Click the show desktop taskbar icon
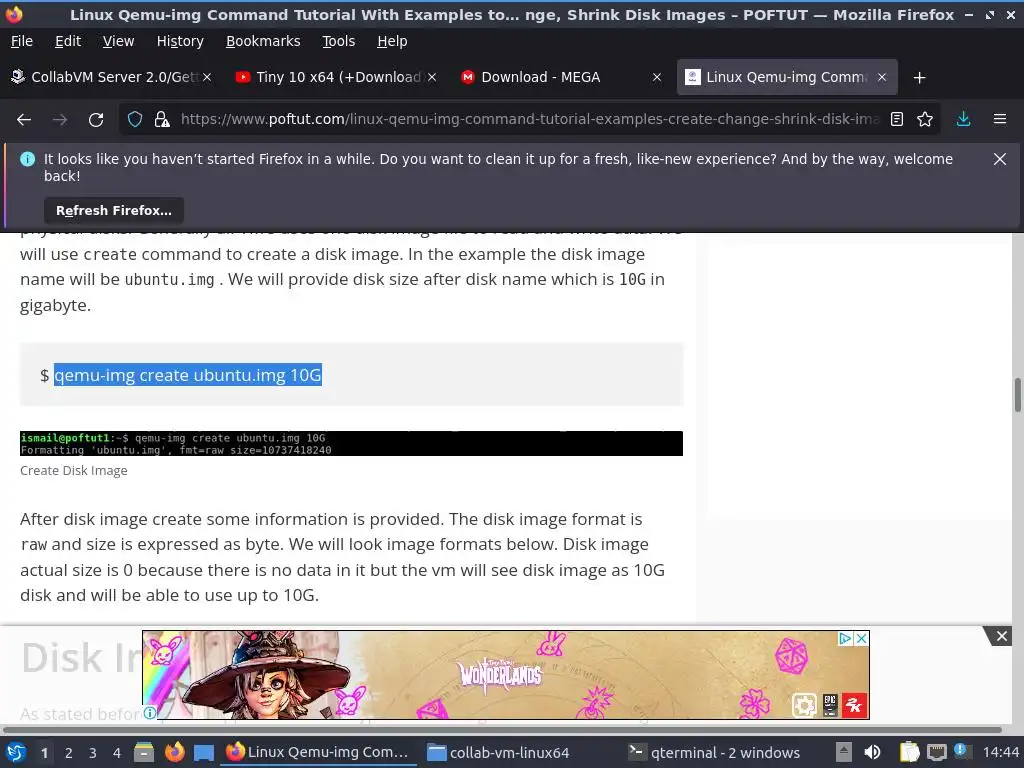The height and width of the screenshot is (768, 1024). tap(204, 753)
